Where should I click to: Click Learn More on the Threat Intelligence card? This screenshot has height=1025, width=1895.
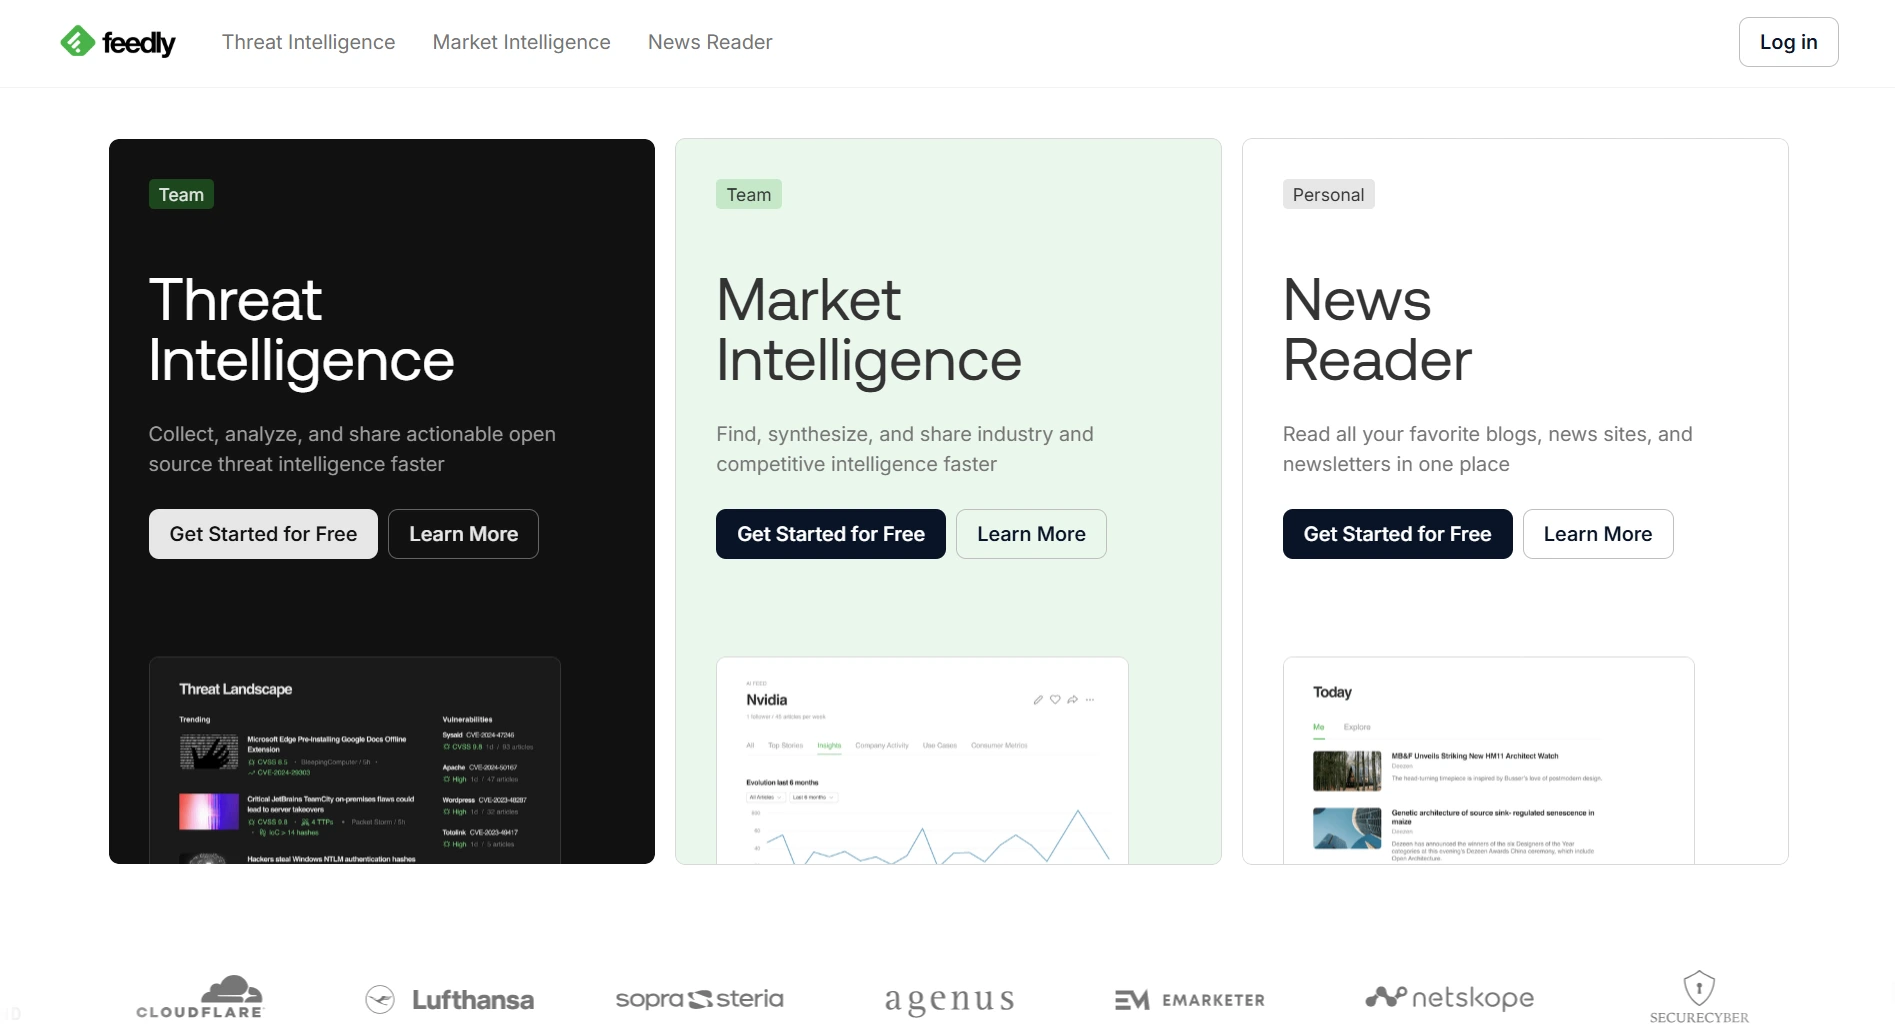[463, 534]
